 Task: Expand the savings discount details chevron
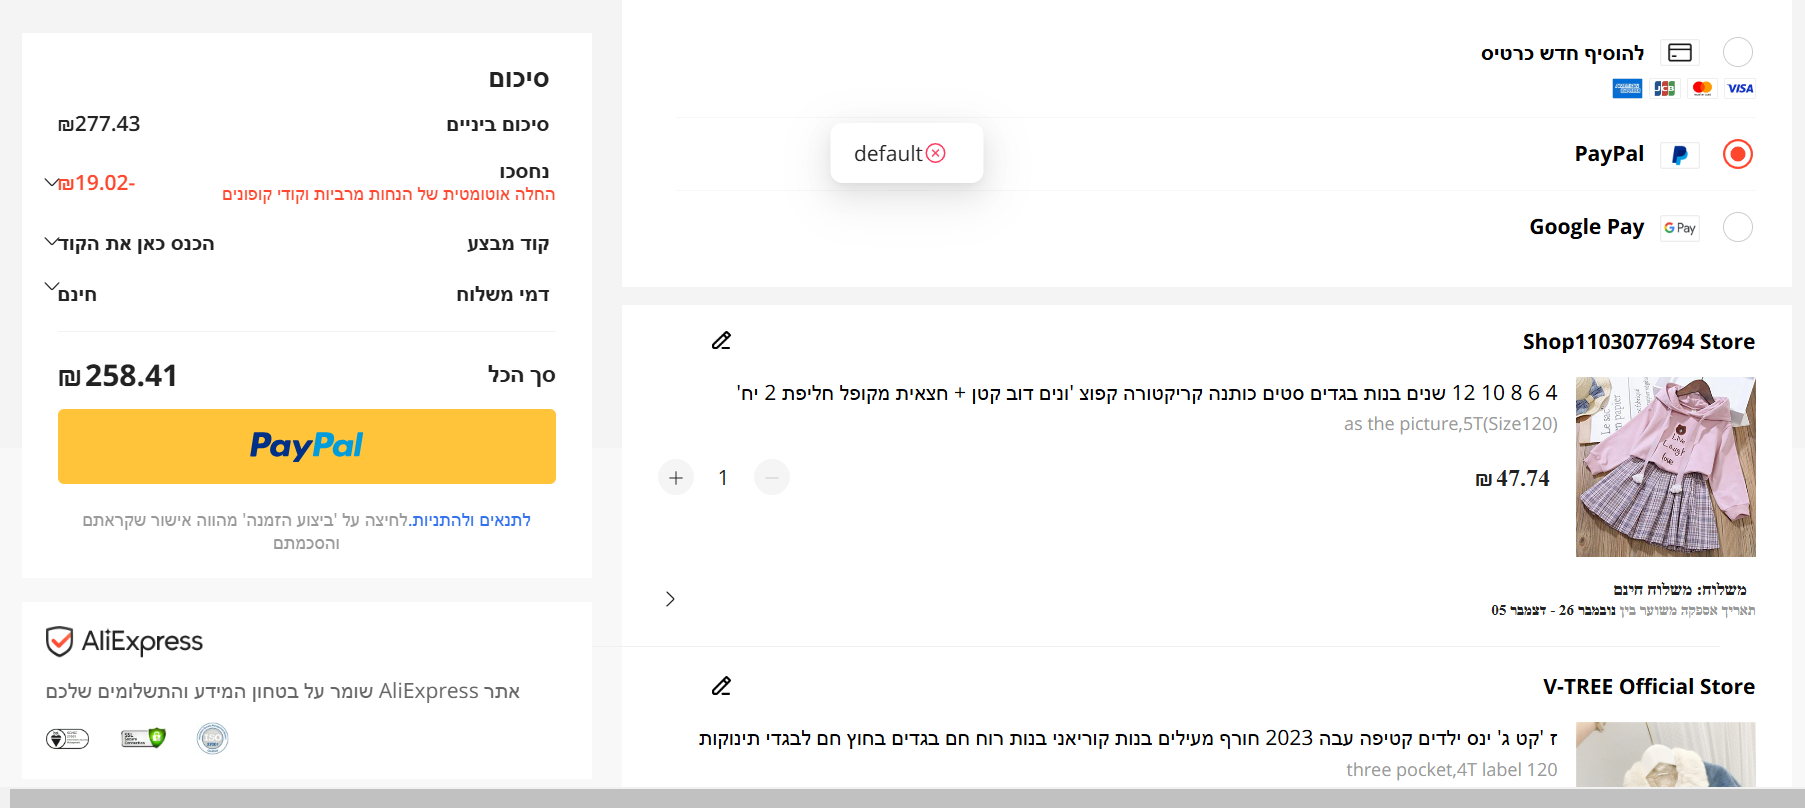[51, 182]
